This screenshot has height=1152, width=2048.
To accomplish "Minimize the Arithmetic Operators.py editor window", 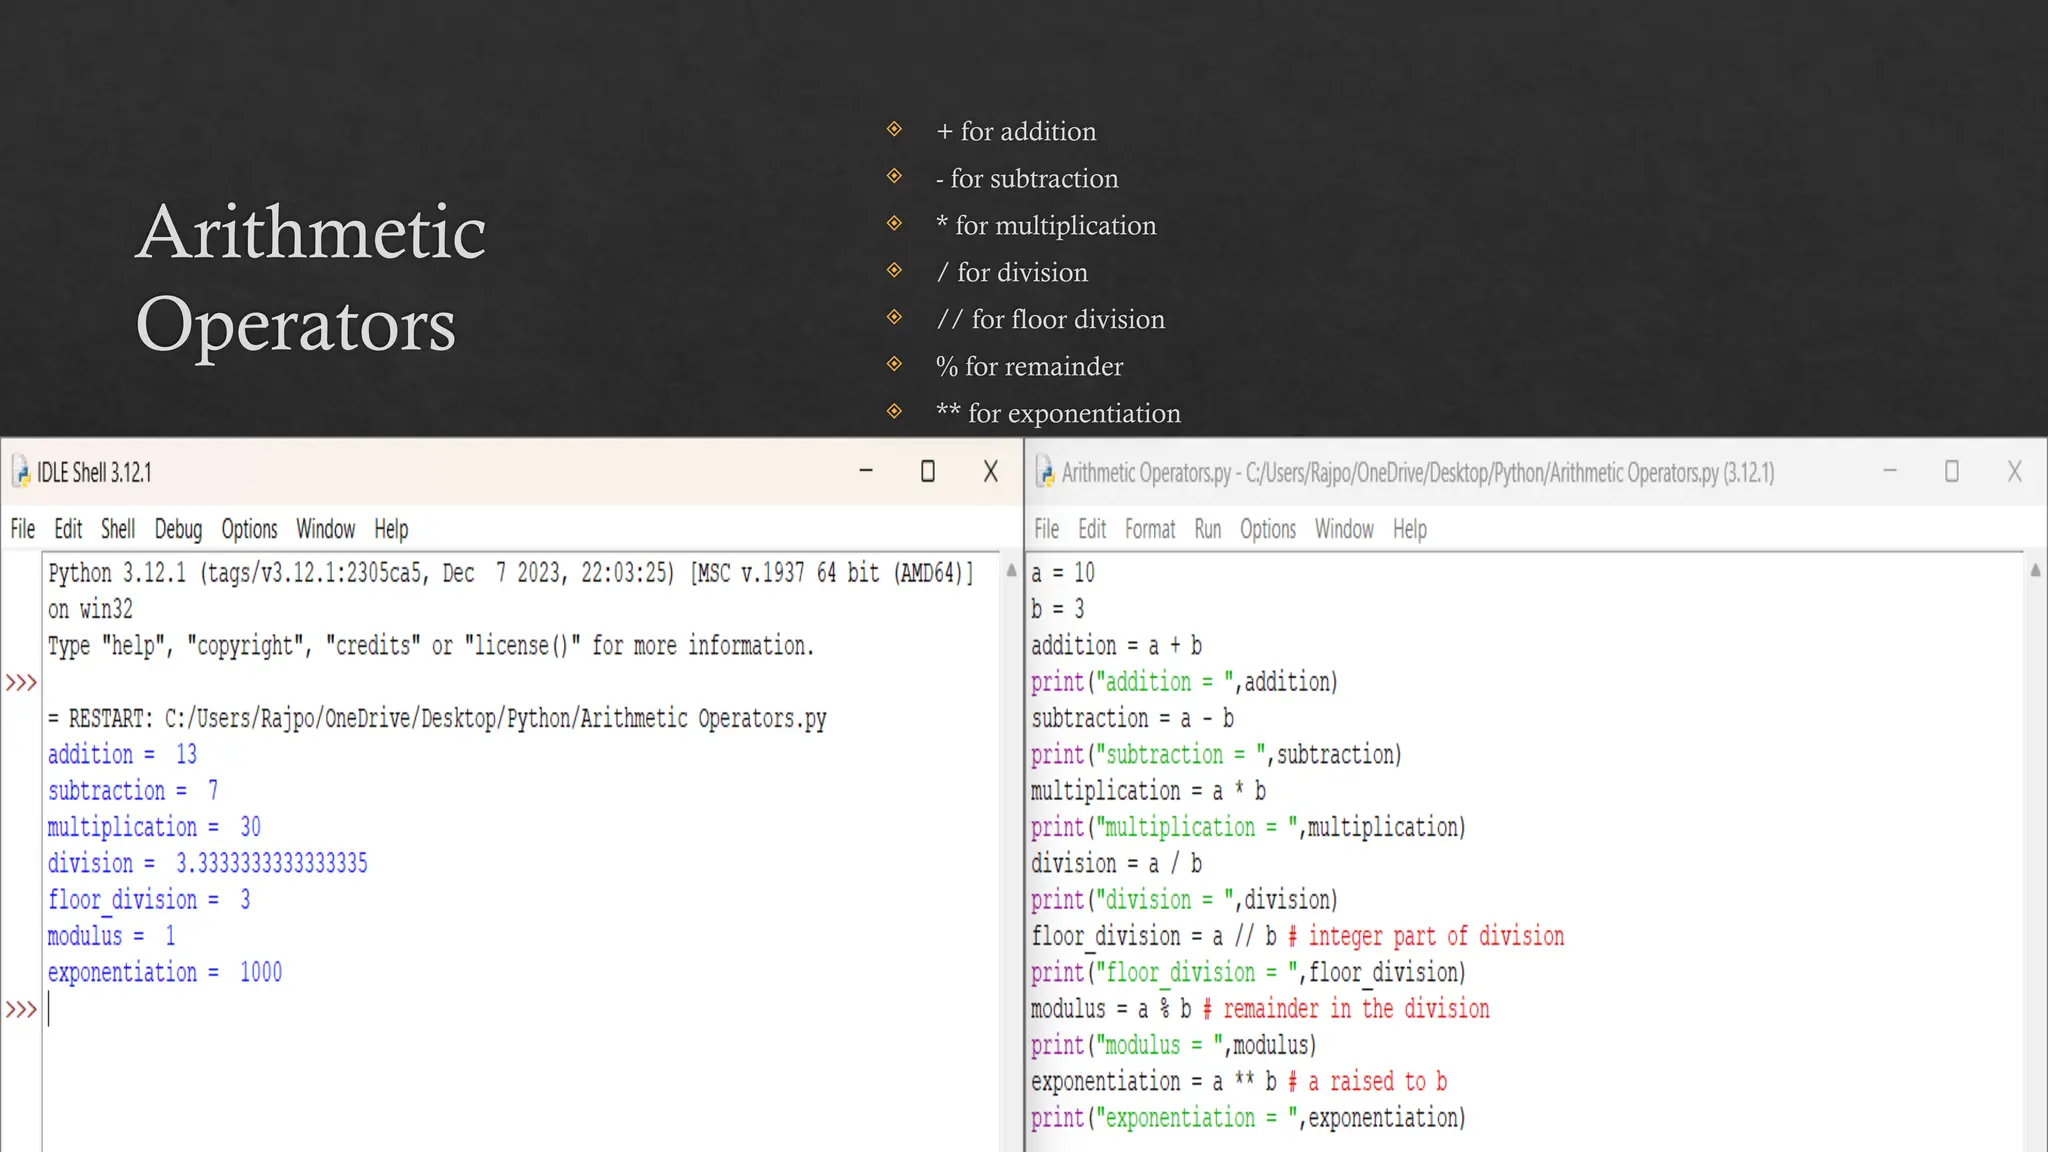I will point(1889,471).
